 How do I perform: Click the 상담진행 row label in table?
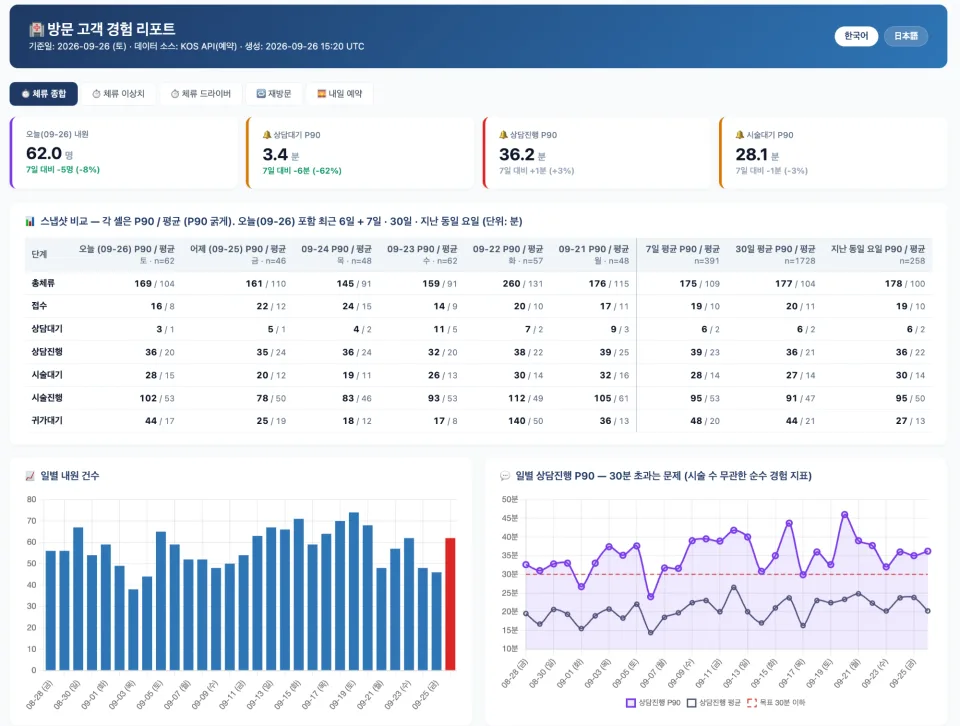tap(47, 351)
